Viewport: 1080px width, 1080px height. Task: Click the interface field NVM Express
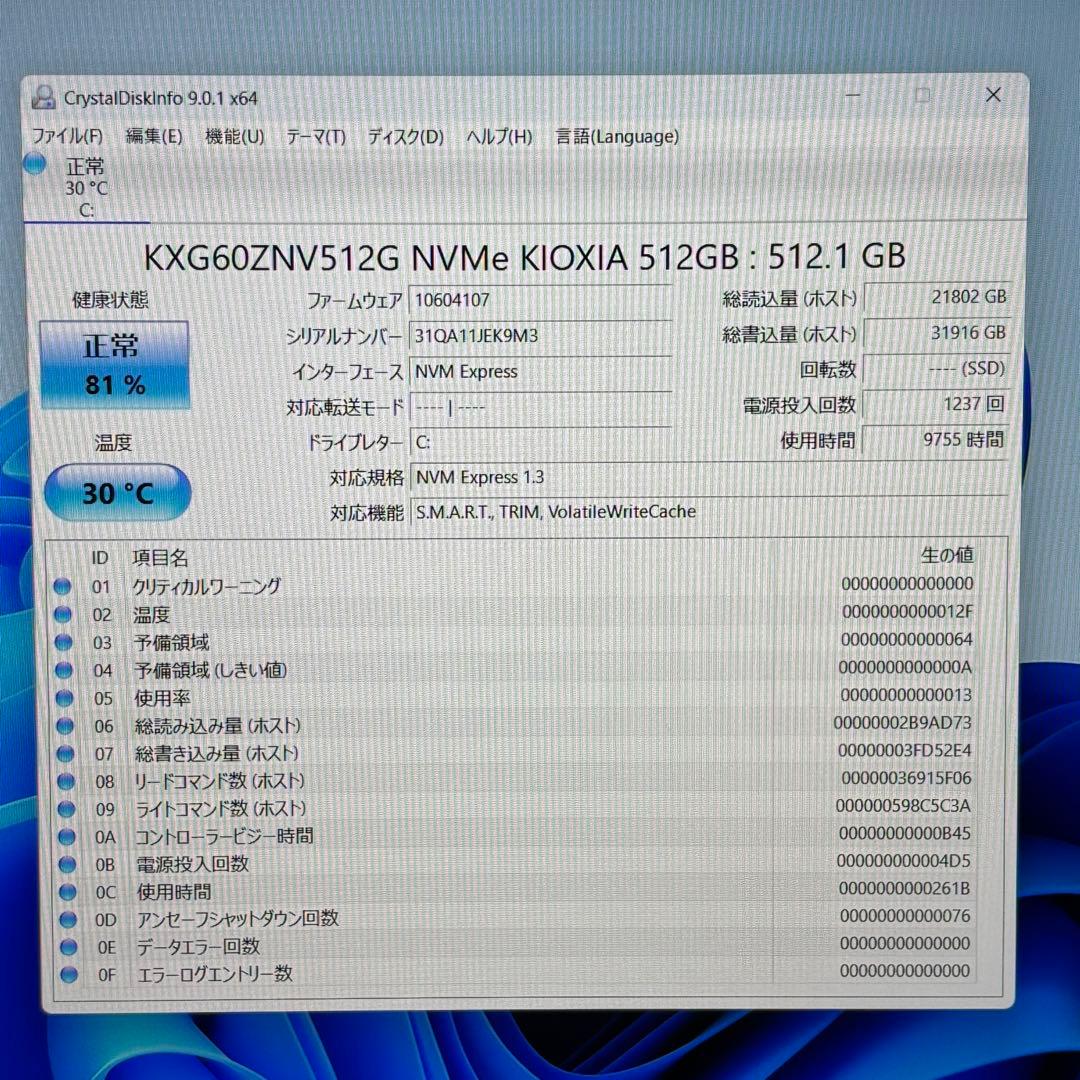[541, 372]
